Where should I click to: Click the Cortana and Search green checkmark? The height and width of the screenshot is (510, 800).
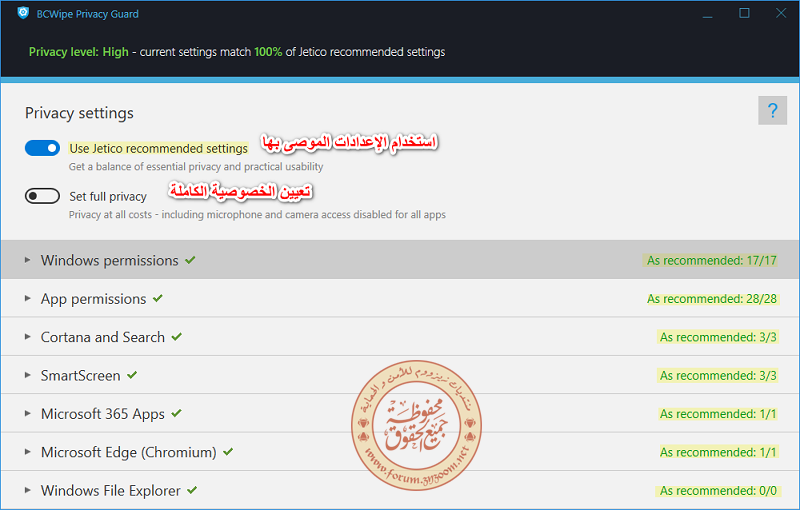(x=177, y=337)
